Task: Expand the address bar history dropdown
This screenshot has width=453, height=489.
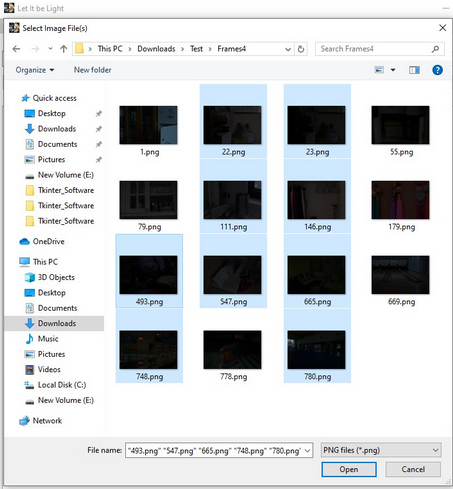Action: pyautogui.click(x=288, y=49)
